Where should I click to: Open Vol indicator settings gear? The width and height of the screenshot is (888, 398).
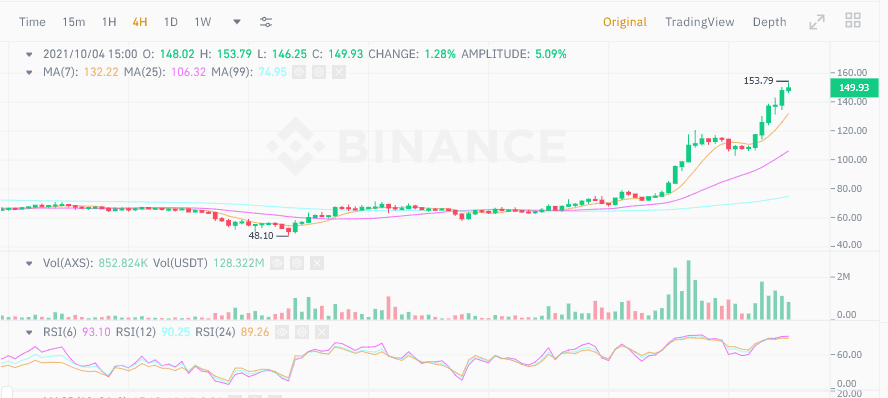297,263
